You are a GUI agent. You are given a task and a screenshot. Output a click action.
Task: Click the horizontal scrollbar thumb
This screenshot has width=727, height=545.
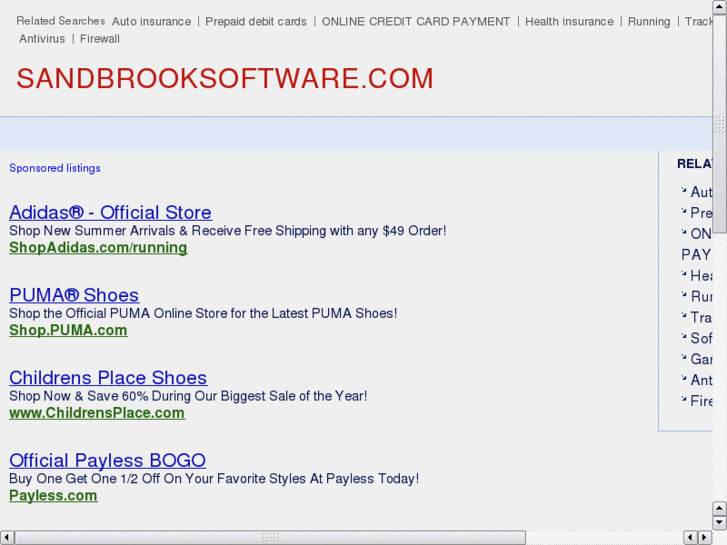[x=270, y=538]
